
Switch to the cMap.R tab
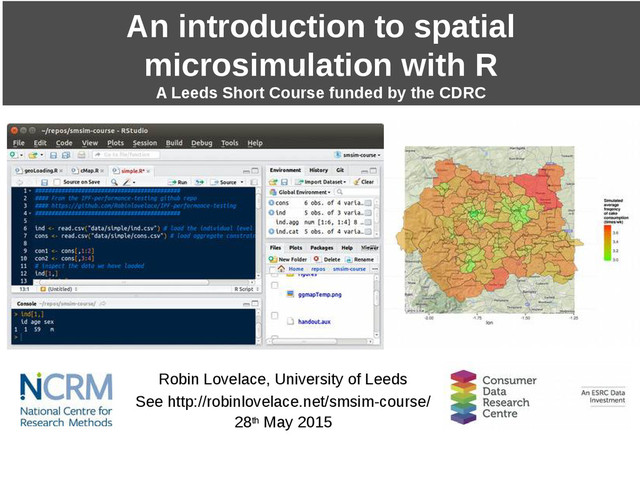(x=89, y=171)
